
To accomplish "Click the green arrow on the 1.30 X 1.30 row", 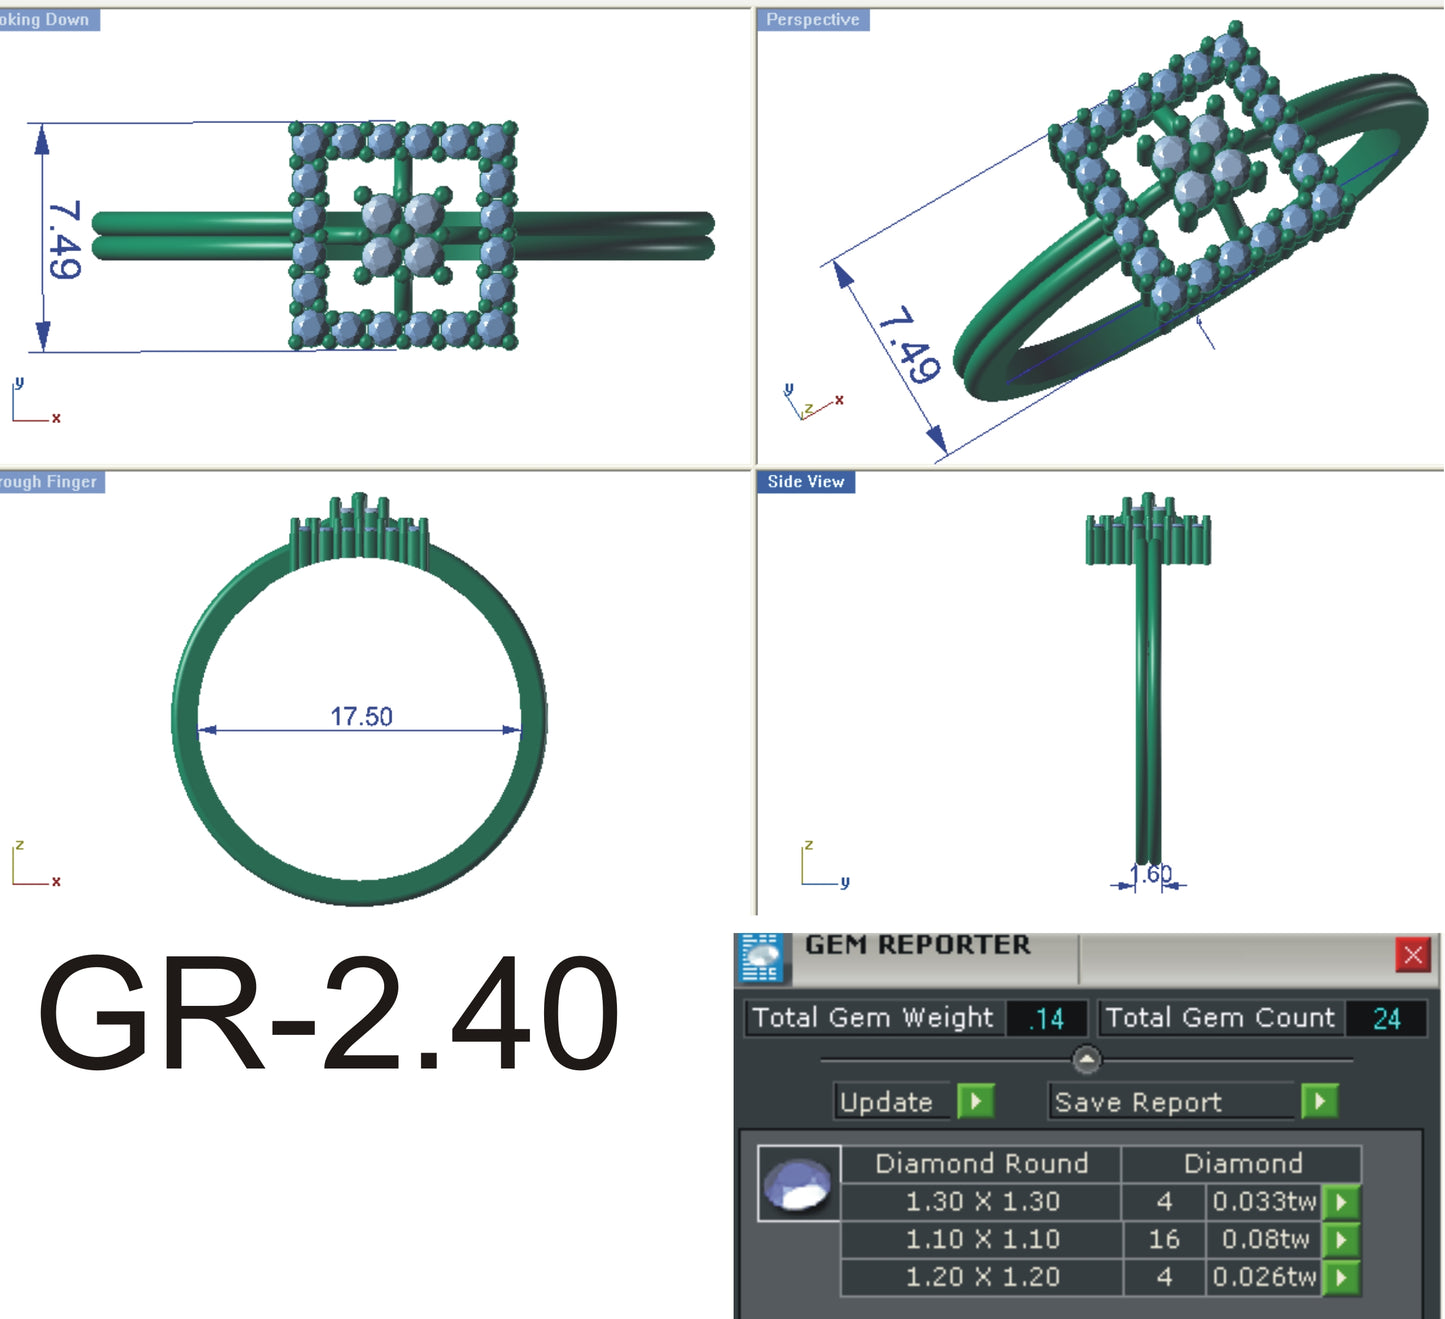I will [1340, 1203].
